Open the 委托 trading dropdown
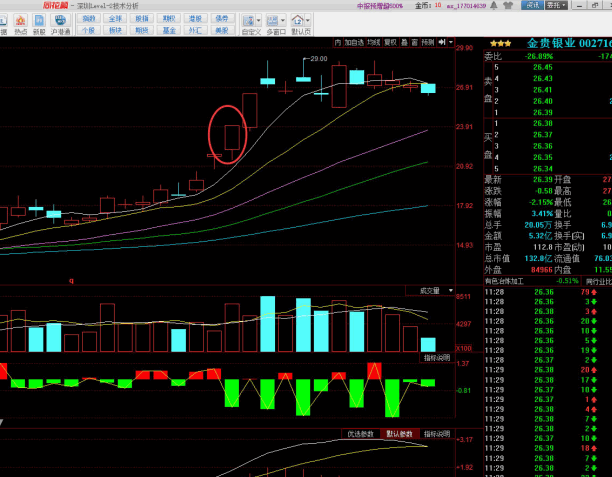 556,5
